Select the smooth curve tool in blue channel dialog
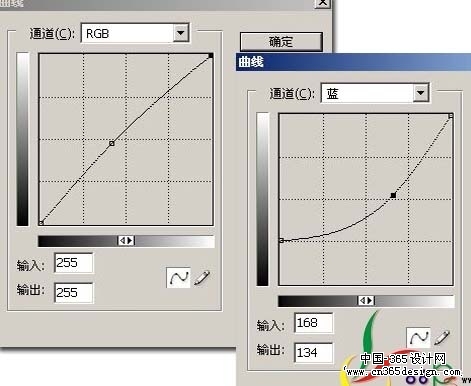 click(418, 338)
